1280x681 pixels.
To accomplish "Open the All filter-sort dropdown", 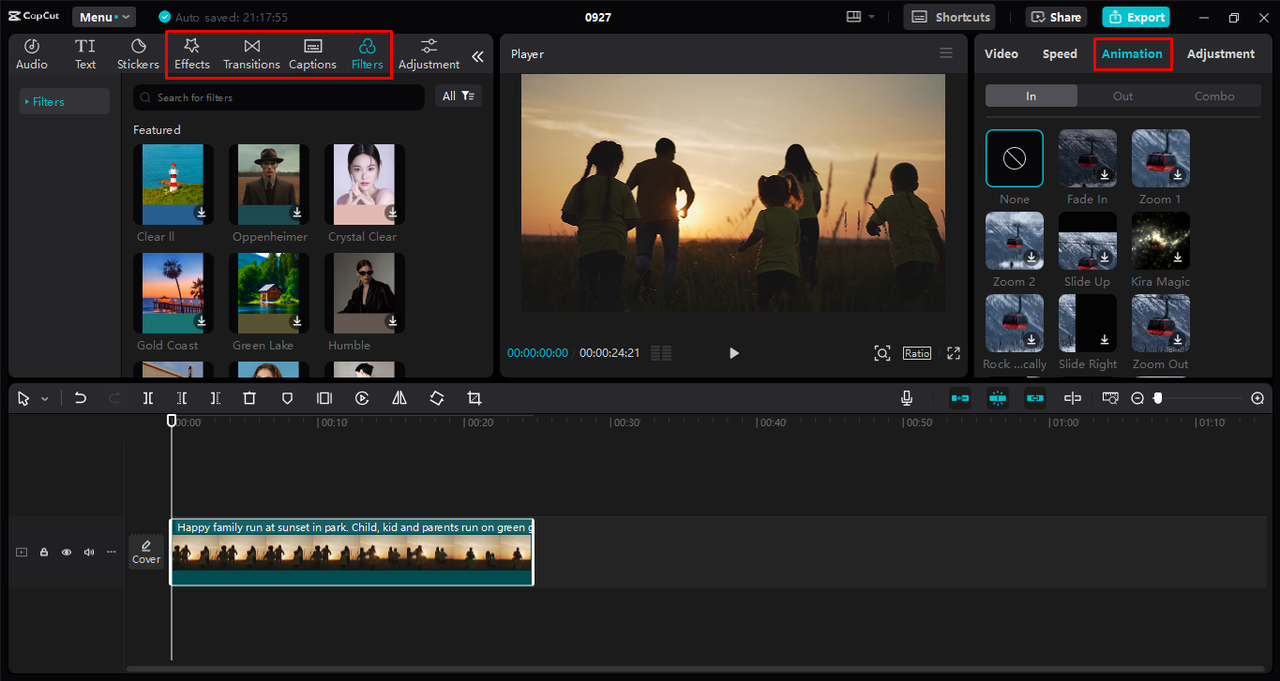I will point(458,96).
